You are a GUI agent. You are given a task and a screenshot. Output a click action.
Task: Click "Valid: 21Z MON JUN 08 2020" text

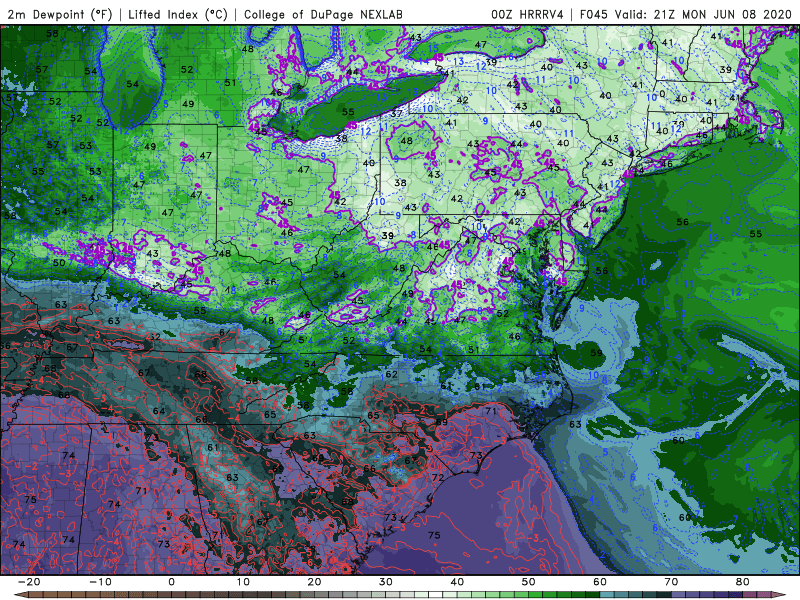tap(703, 14)
